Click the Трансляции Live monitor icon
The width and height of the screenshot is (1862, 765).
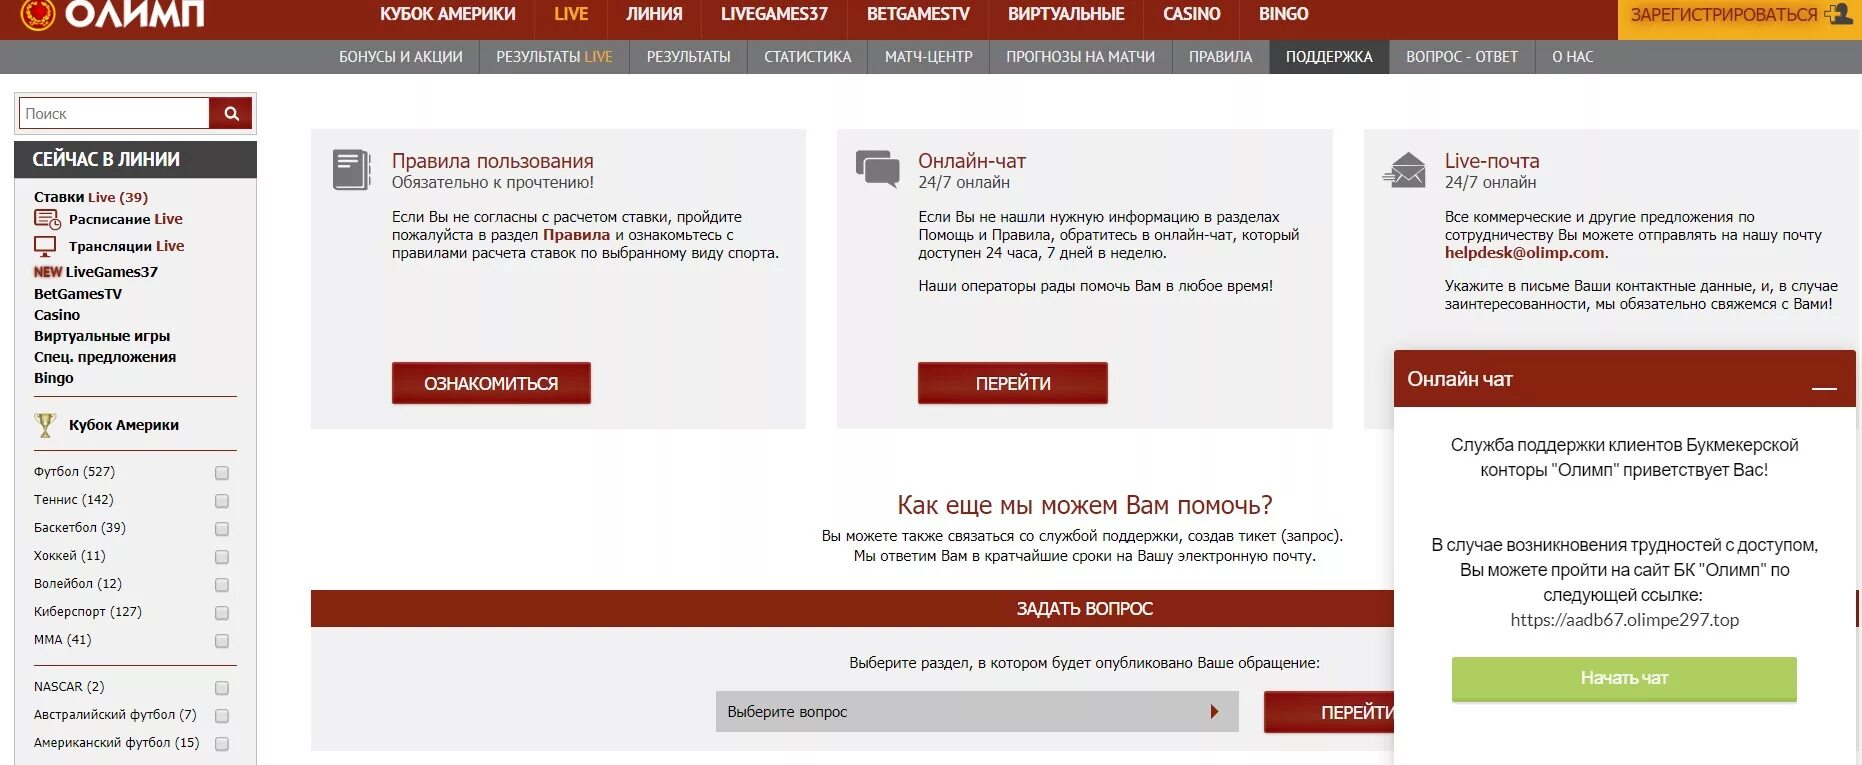(45, 246)
